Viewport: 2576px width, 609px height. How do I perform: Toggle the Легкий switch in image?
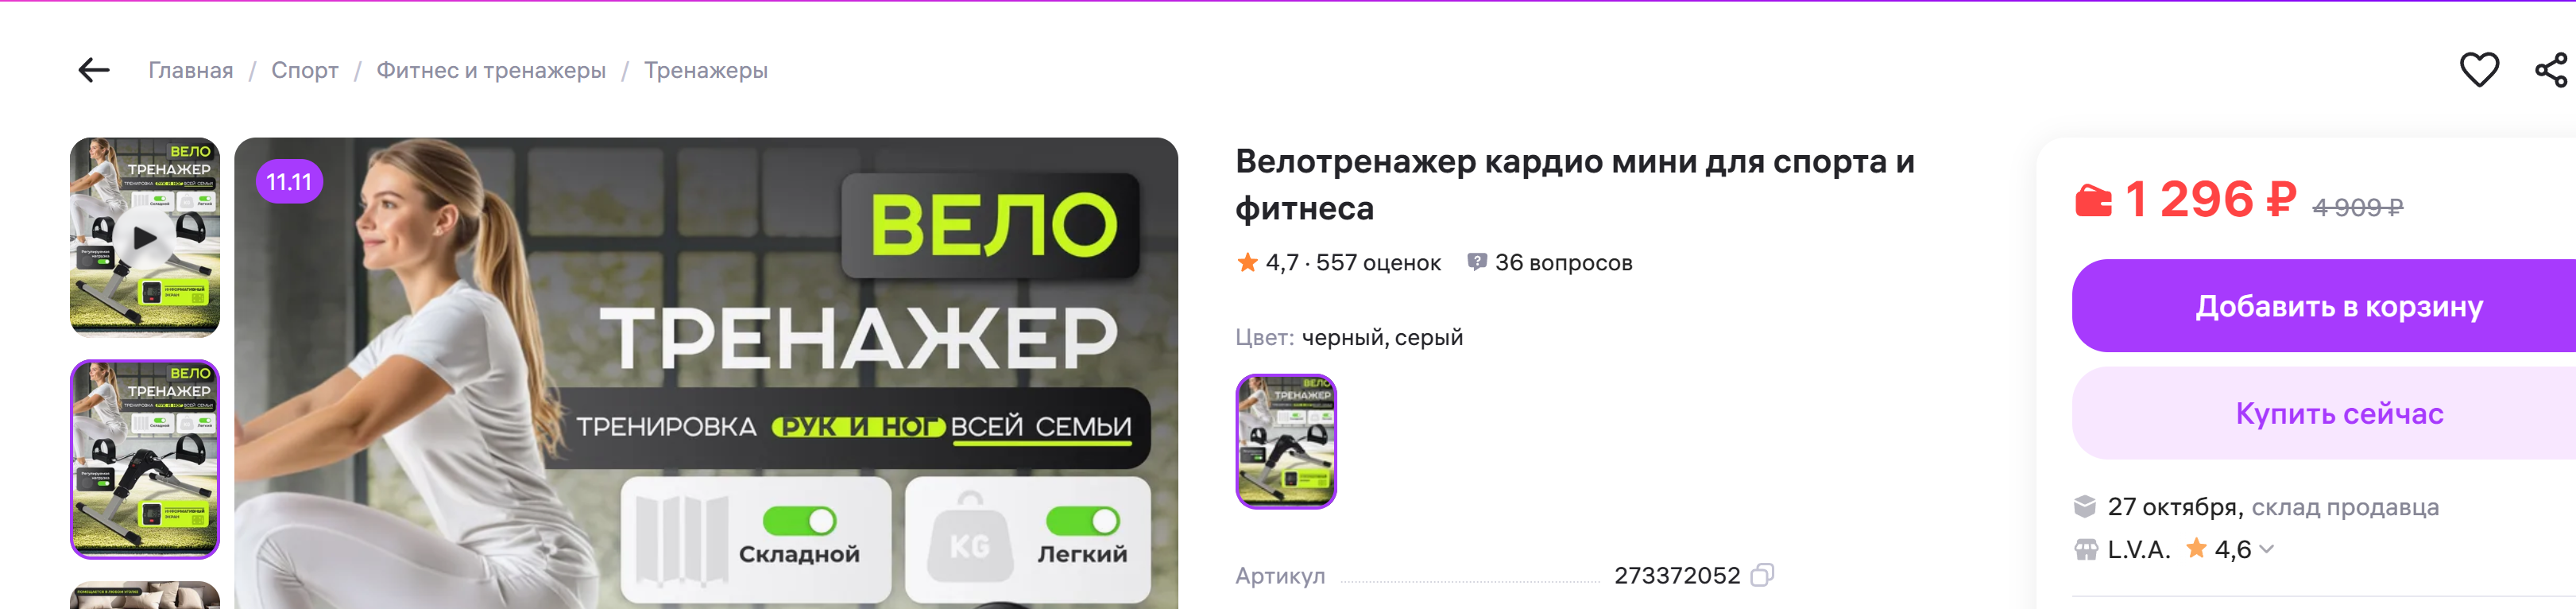[x=1082, y=521]
